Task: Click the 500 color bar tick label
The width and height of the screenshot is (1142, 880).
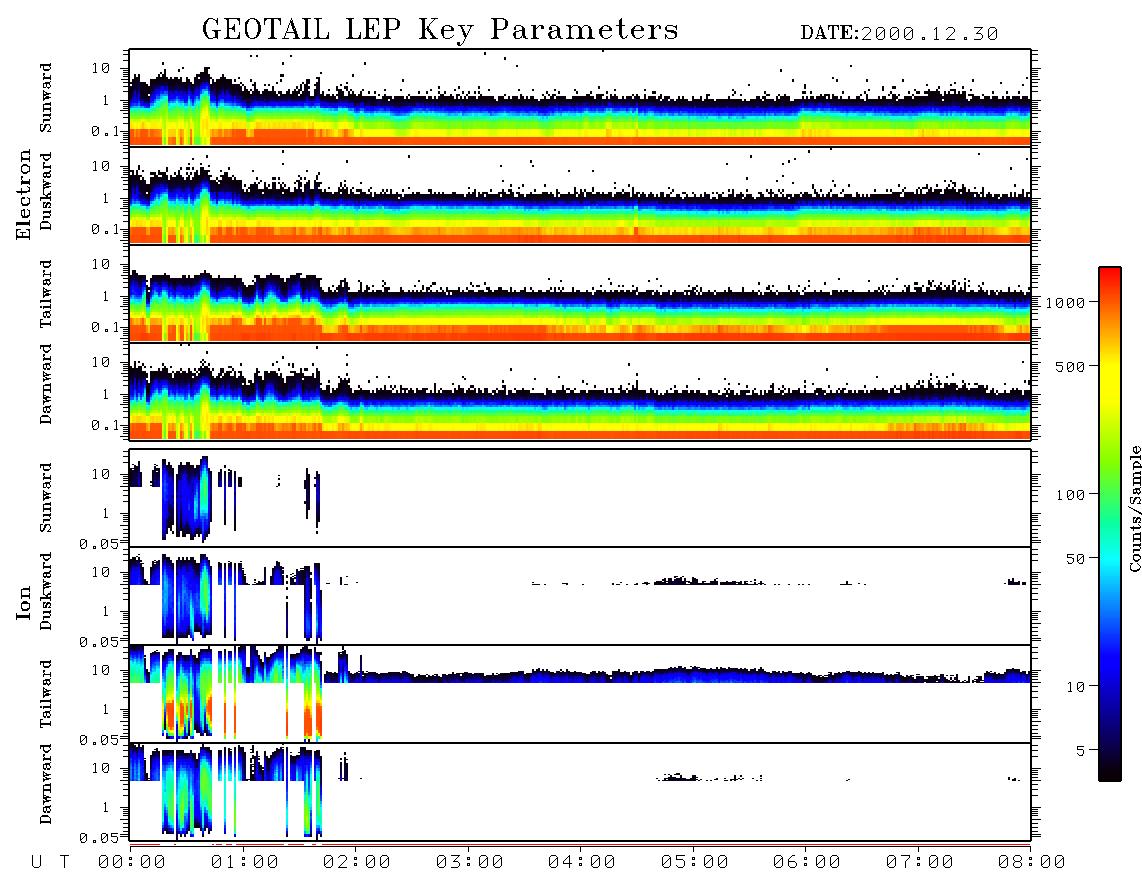Action: point(1070,366)
